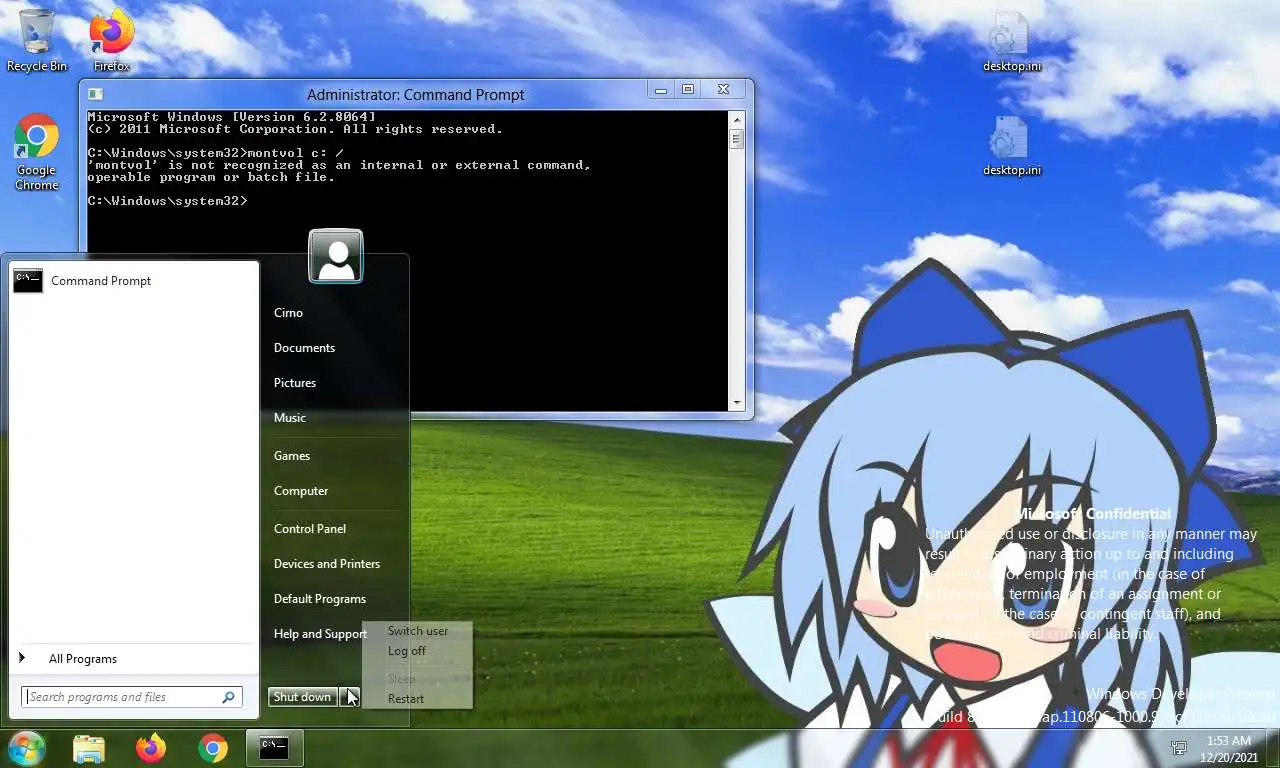Choose Switch user in power menu
Screen dimensions: 1280x768
[x=417, y=631]
